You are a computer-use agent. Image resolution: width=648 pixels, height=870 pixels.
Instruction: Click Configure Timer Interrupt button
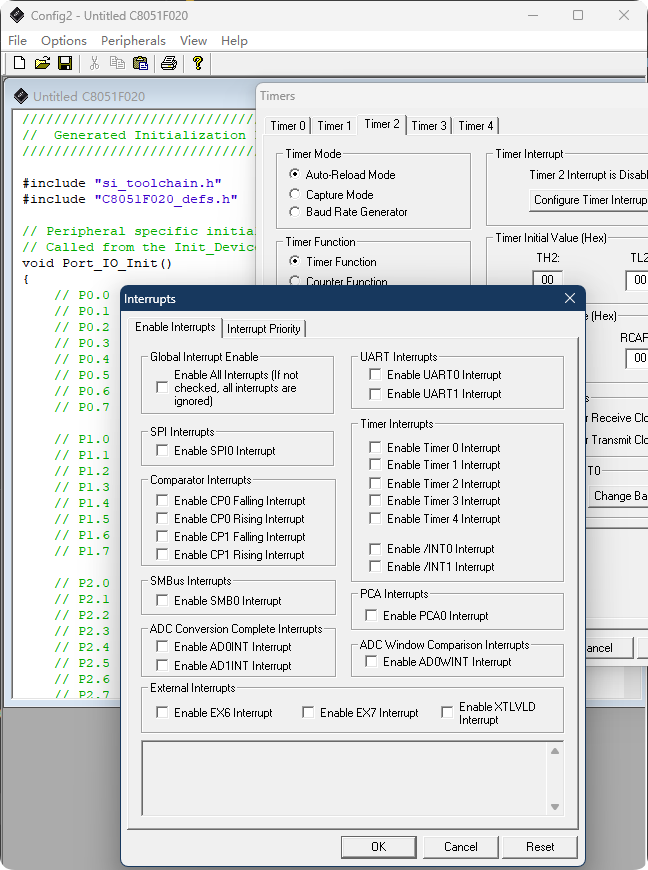click(x=588, y=200)
